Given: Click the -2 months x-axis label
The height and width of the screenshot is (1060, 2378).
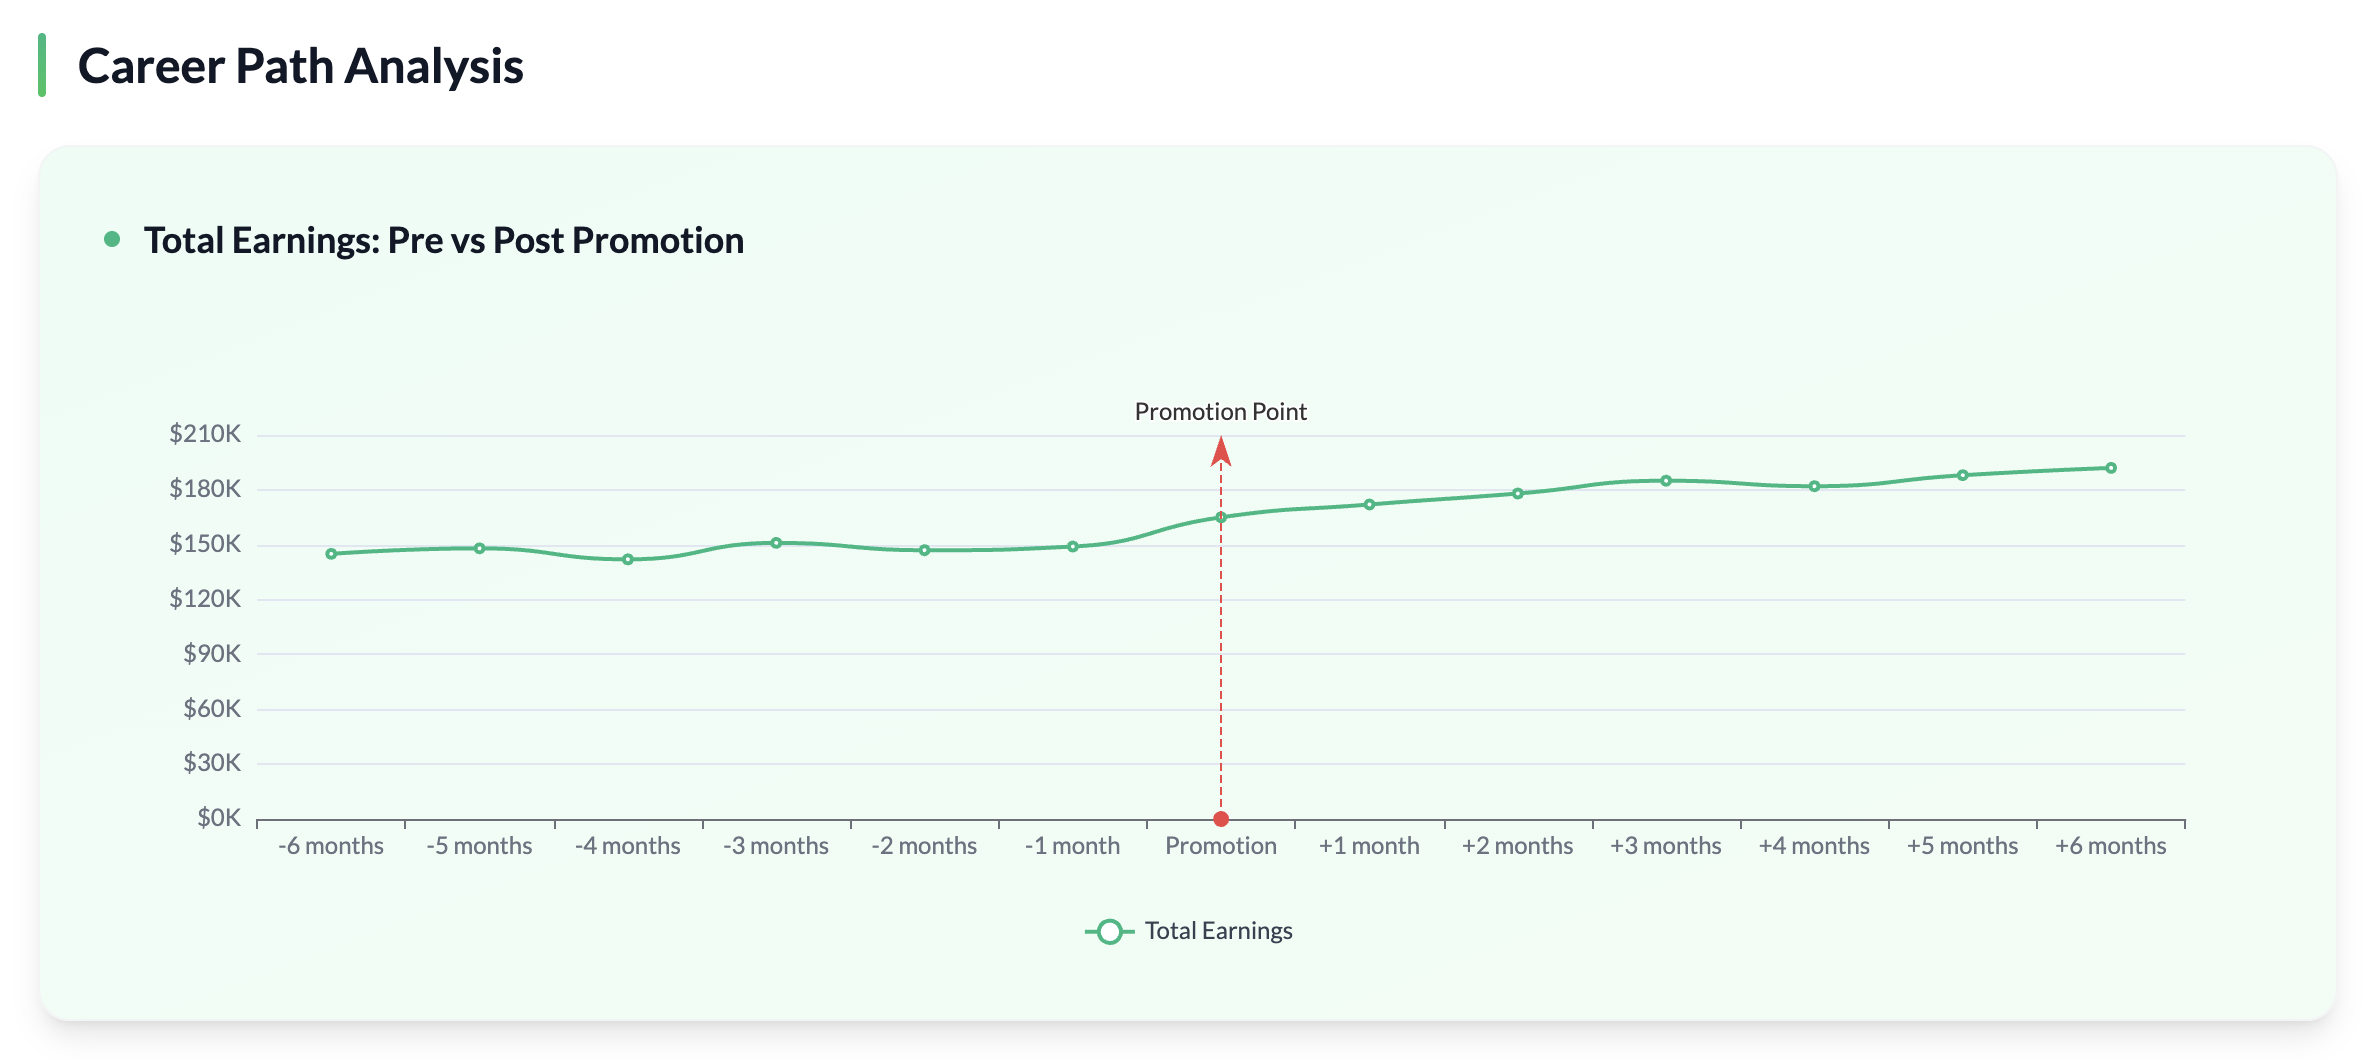Looking at the screenshot, I should point(925,846).
